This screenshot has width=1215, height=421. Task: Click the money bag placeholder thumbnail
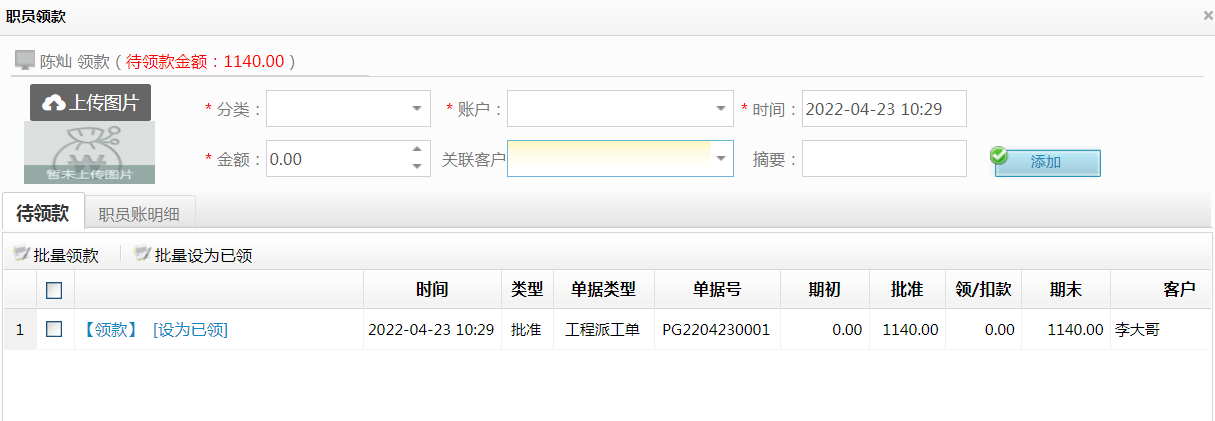click(90, 153)
